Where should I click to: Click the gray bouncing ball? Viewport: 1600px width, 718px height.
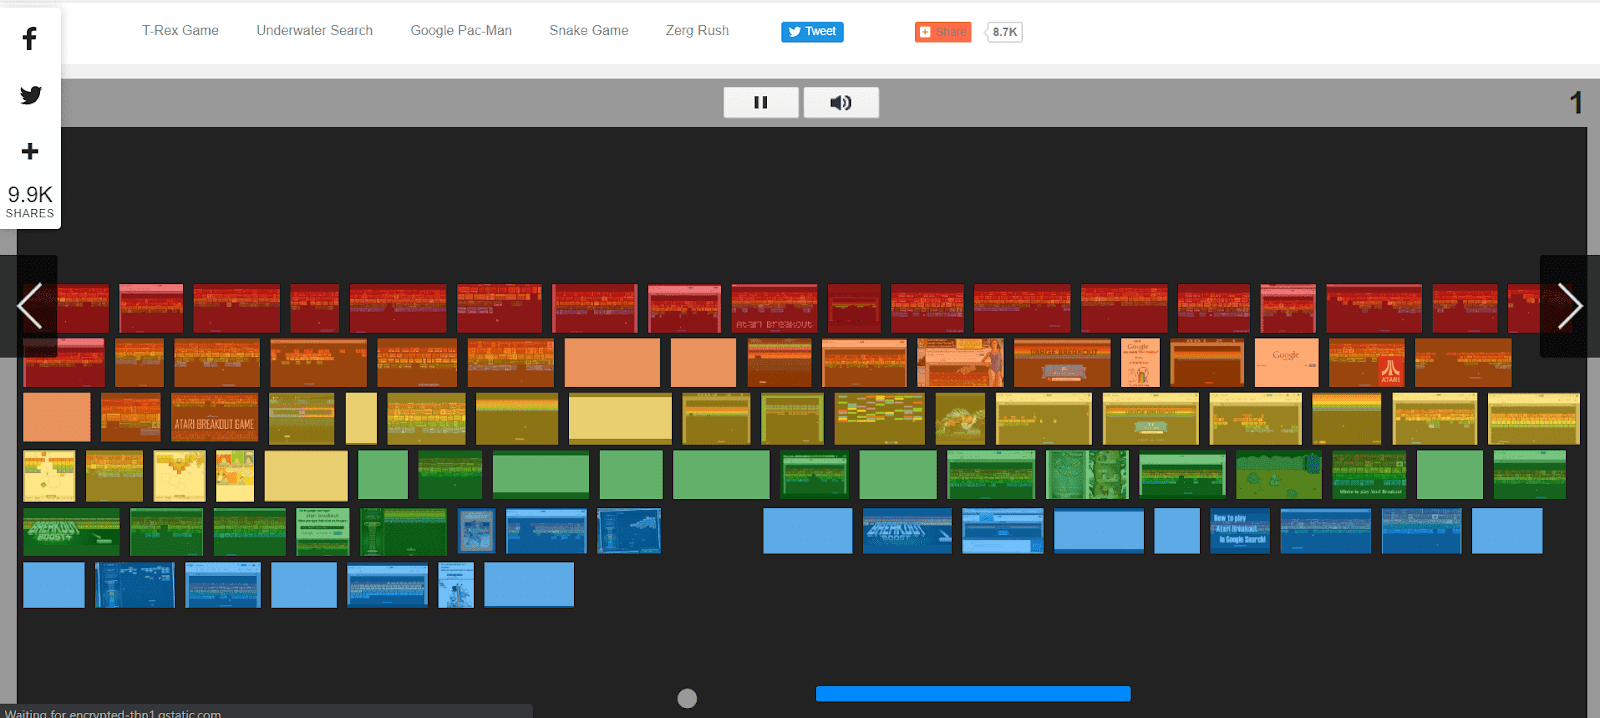687,699
